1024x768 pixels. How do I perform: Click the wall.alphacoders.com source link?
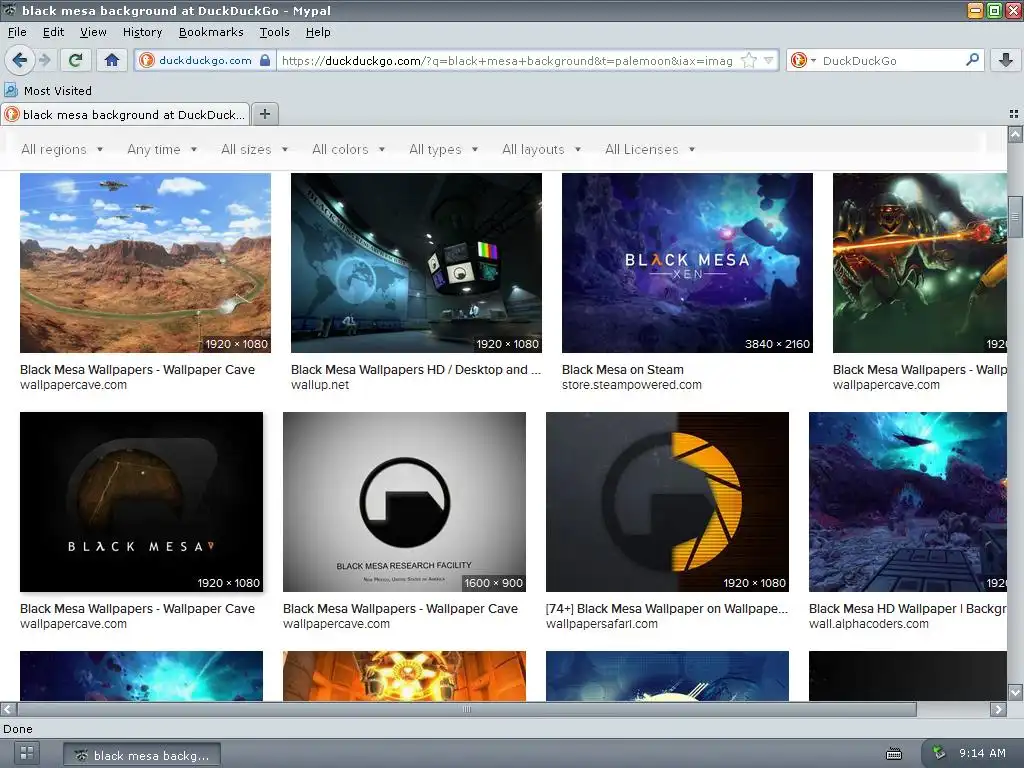tap(869, 624)
